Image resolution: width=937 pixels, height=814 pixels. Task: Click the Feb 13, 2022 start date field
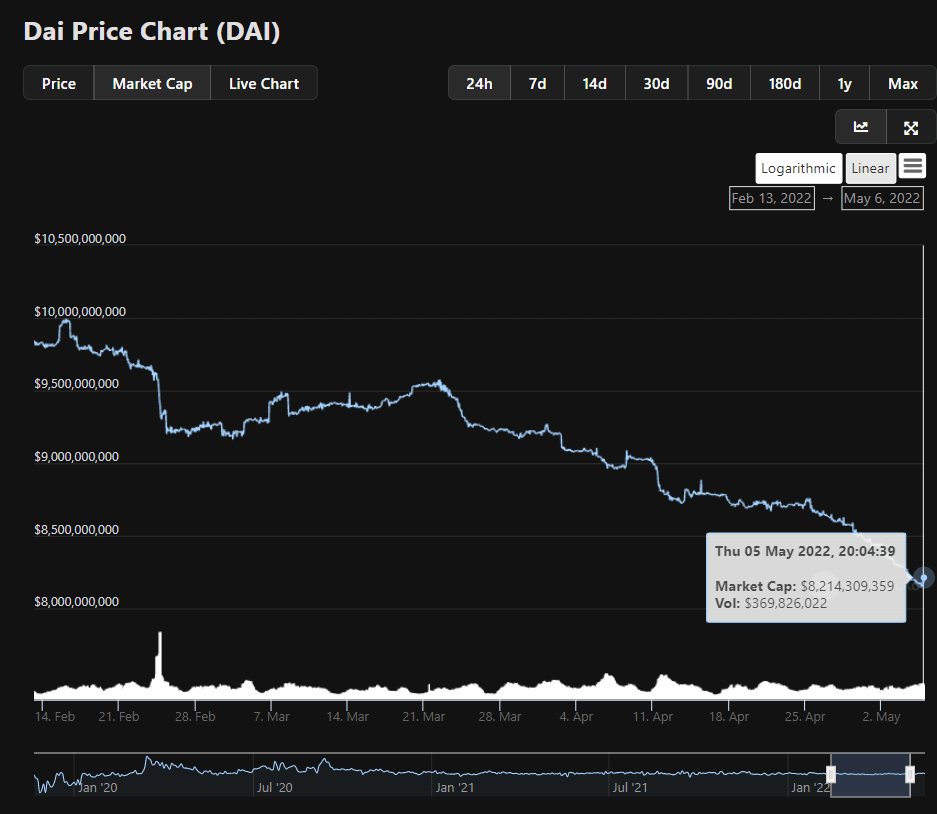(x=771, y=198)
